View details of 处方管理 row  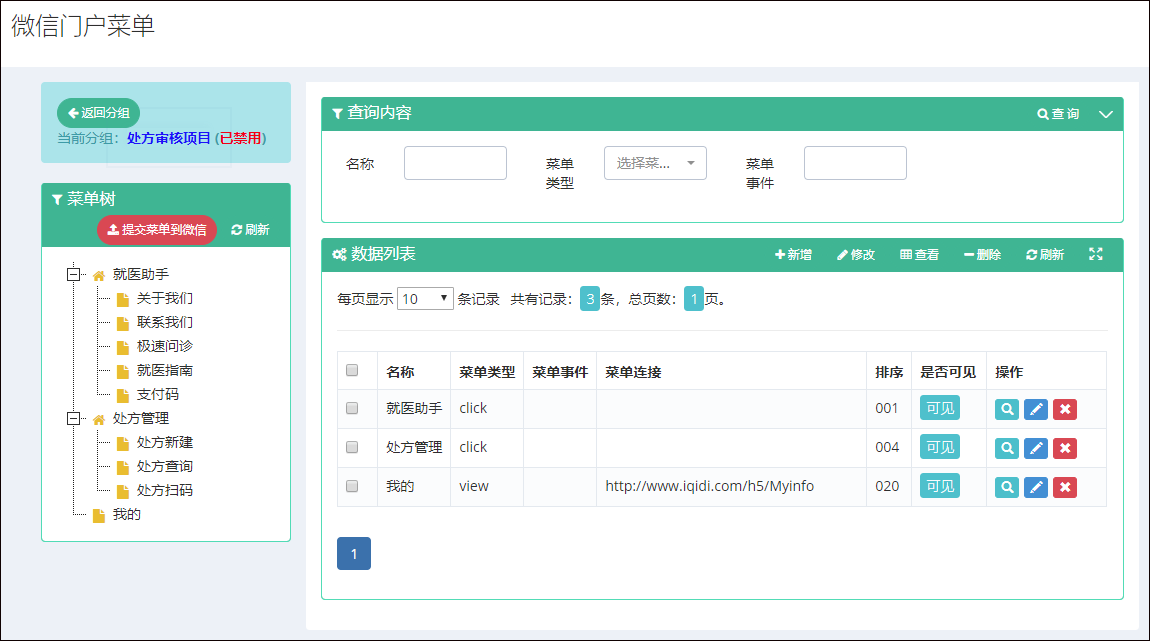[1007, 448]
